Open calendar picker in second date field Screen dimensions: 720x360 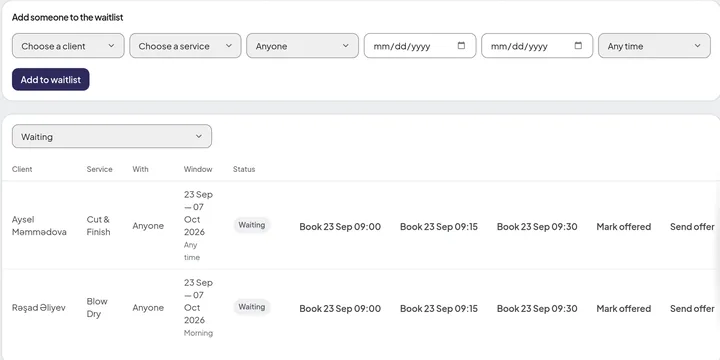[578, 45]
